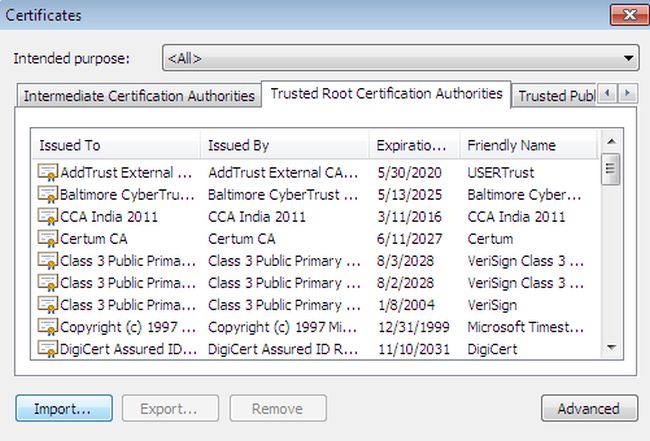
Task: Click the Remove button
Action: (x=278, y=408)
